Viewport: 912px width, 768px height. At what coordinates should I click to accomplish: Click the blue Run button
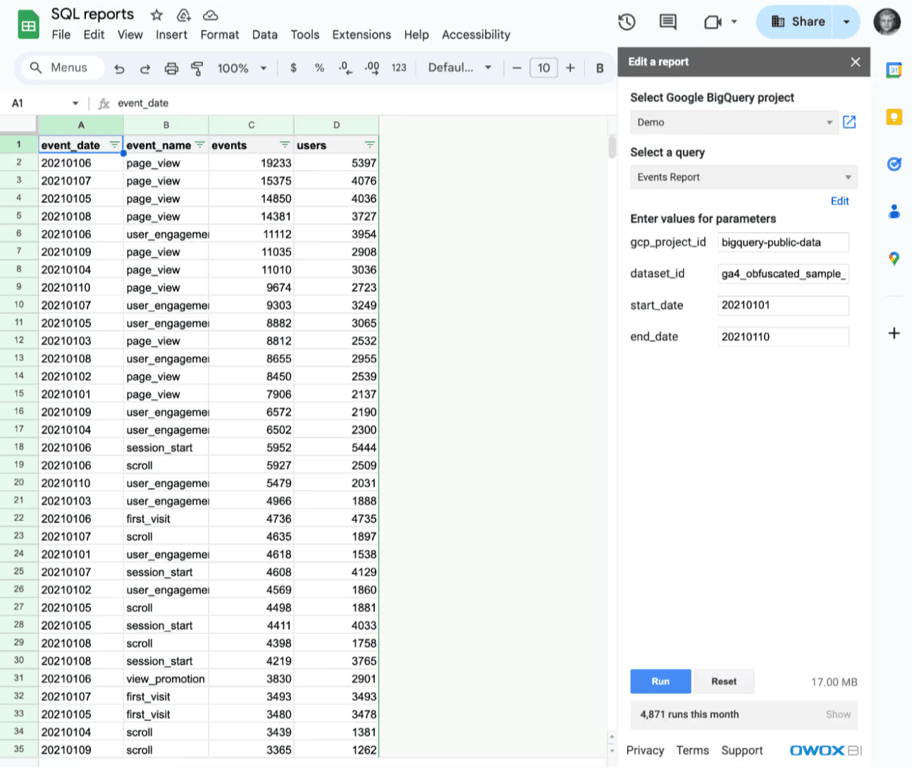[660, 681]
